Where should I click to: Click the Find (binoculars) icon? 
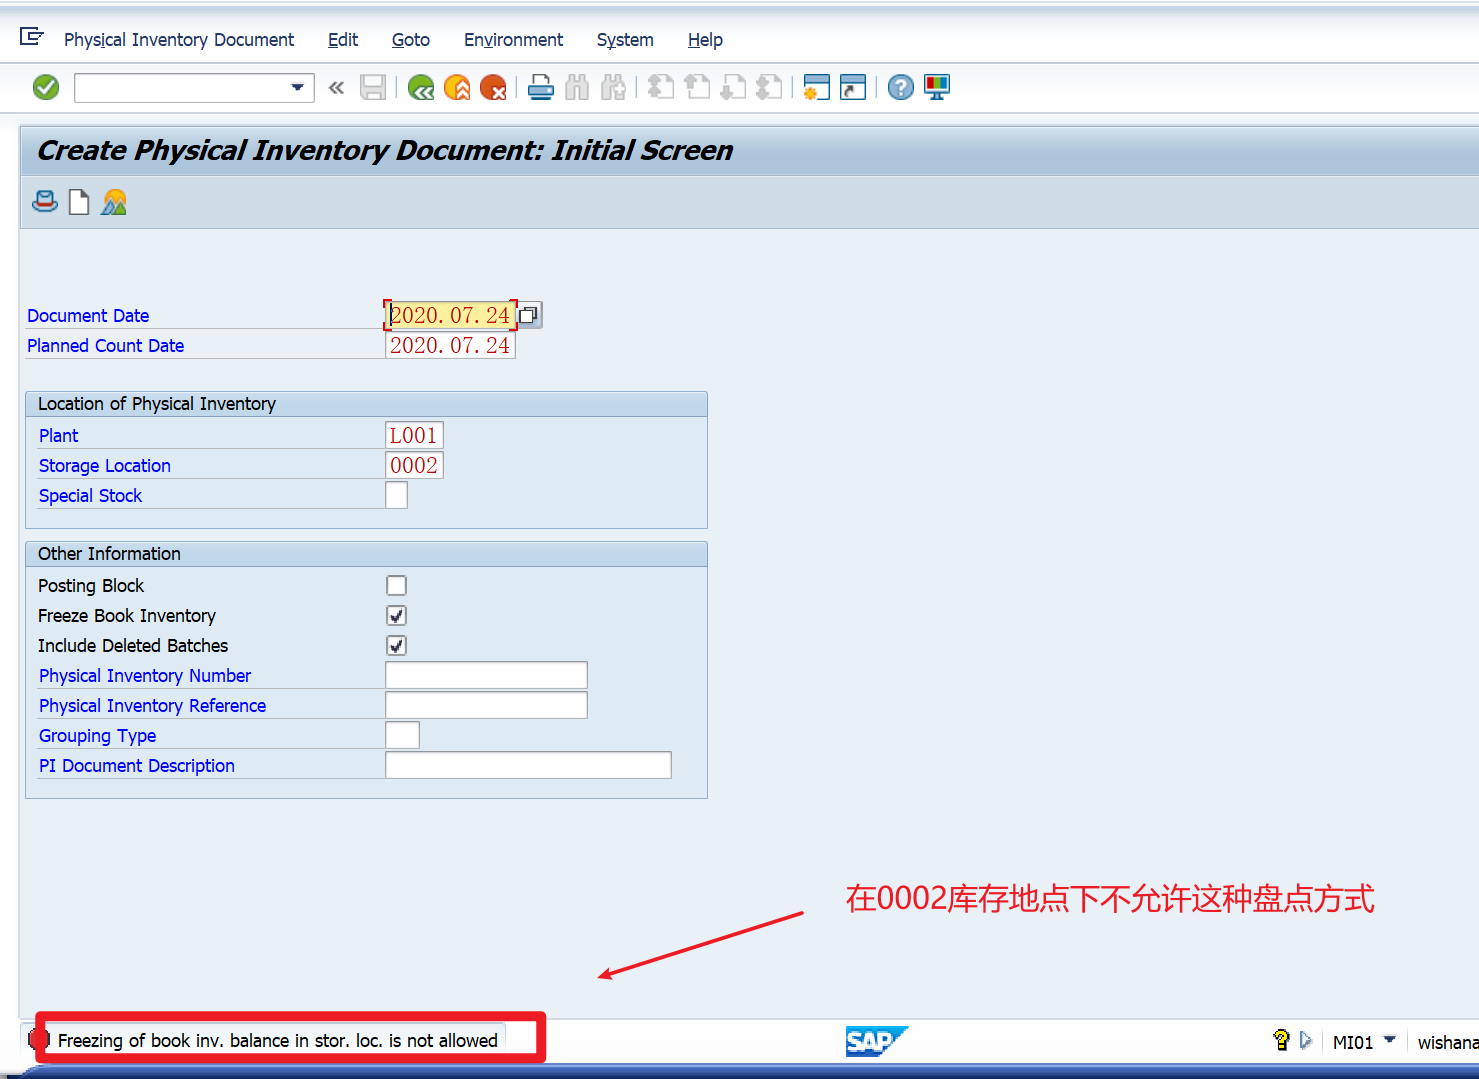pyautogui.click(x=577, y=87)
